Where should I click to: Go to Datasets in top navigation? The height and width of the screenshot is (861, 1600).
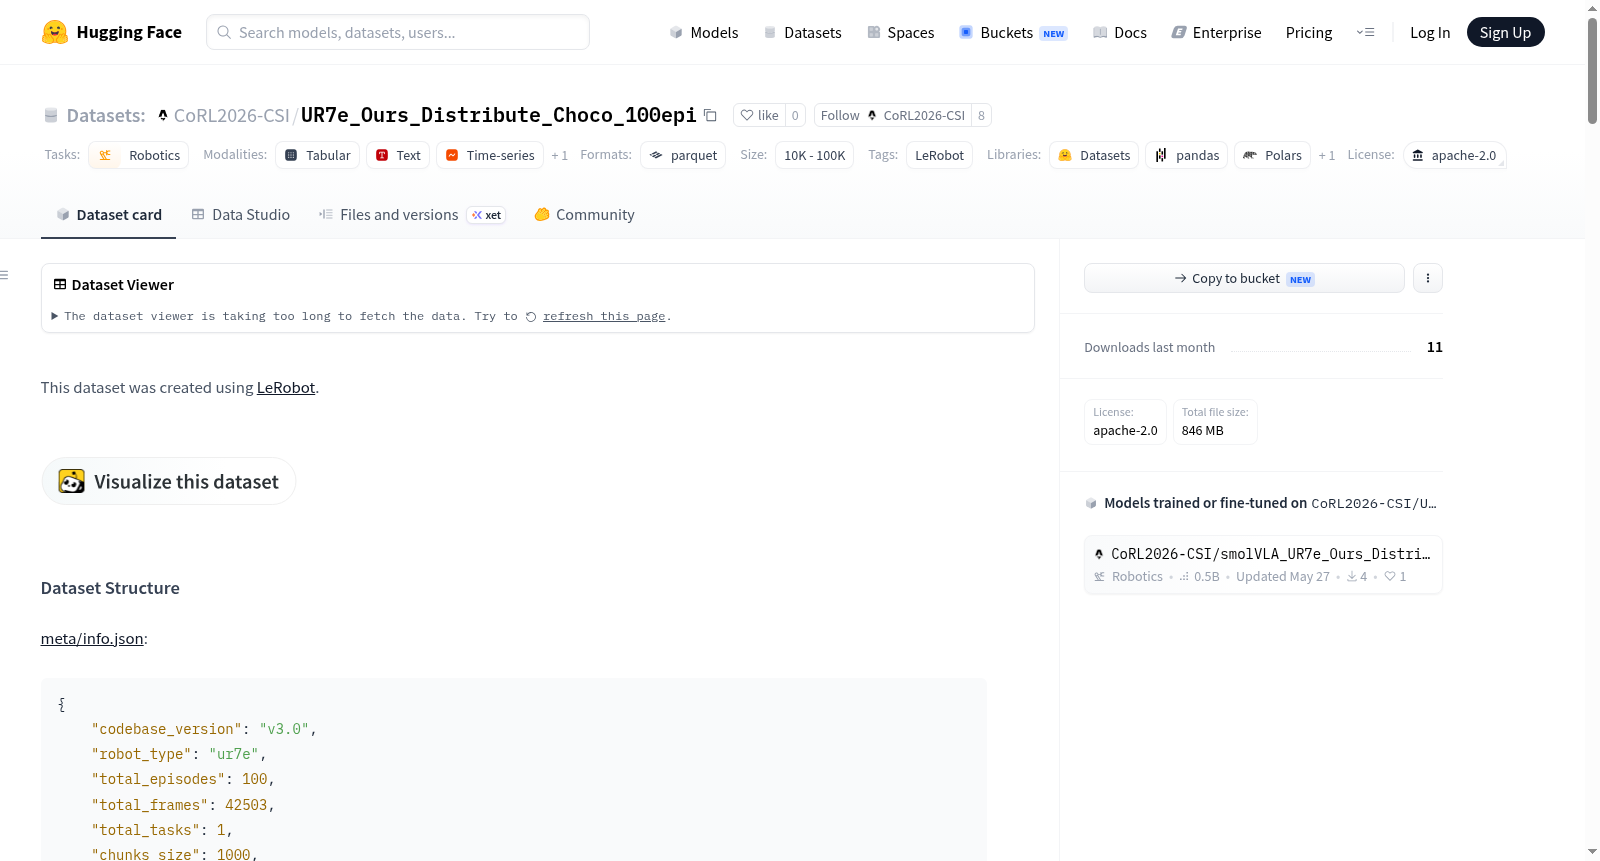point(802,32)
